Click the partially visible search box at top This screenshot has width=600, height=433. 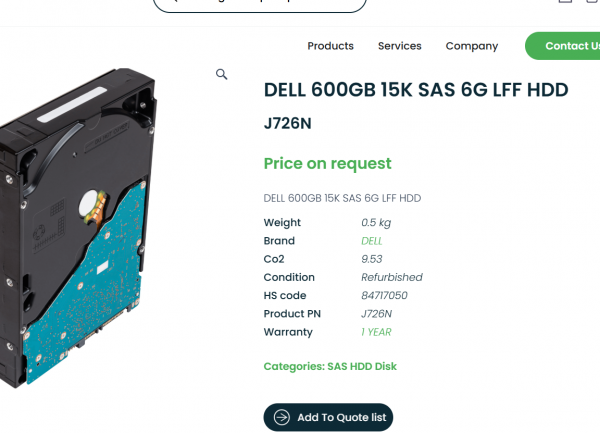point(260,5)
